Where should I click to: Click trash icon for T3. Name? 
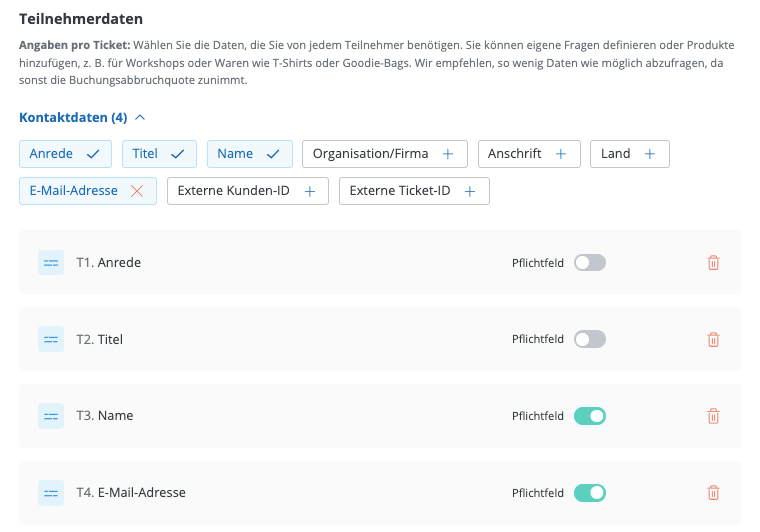pyautogui.click(x=713, y=416)
